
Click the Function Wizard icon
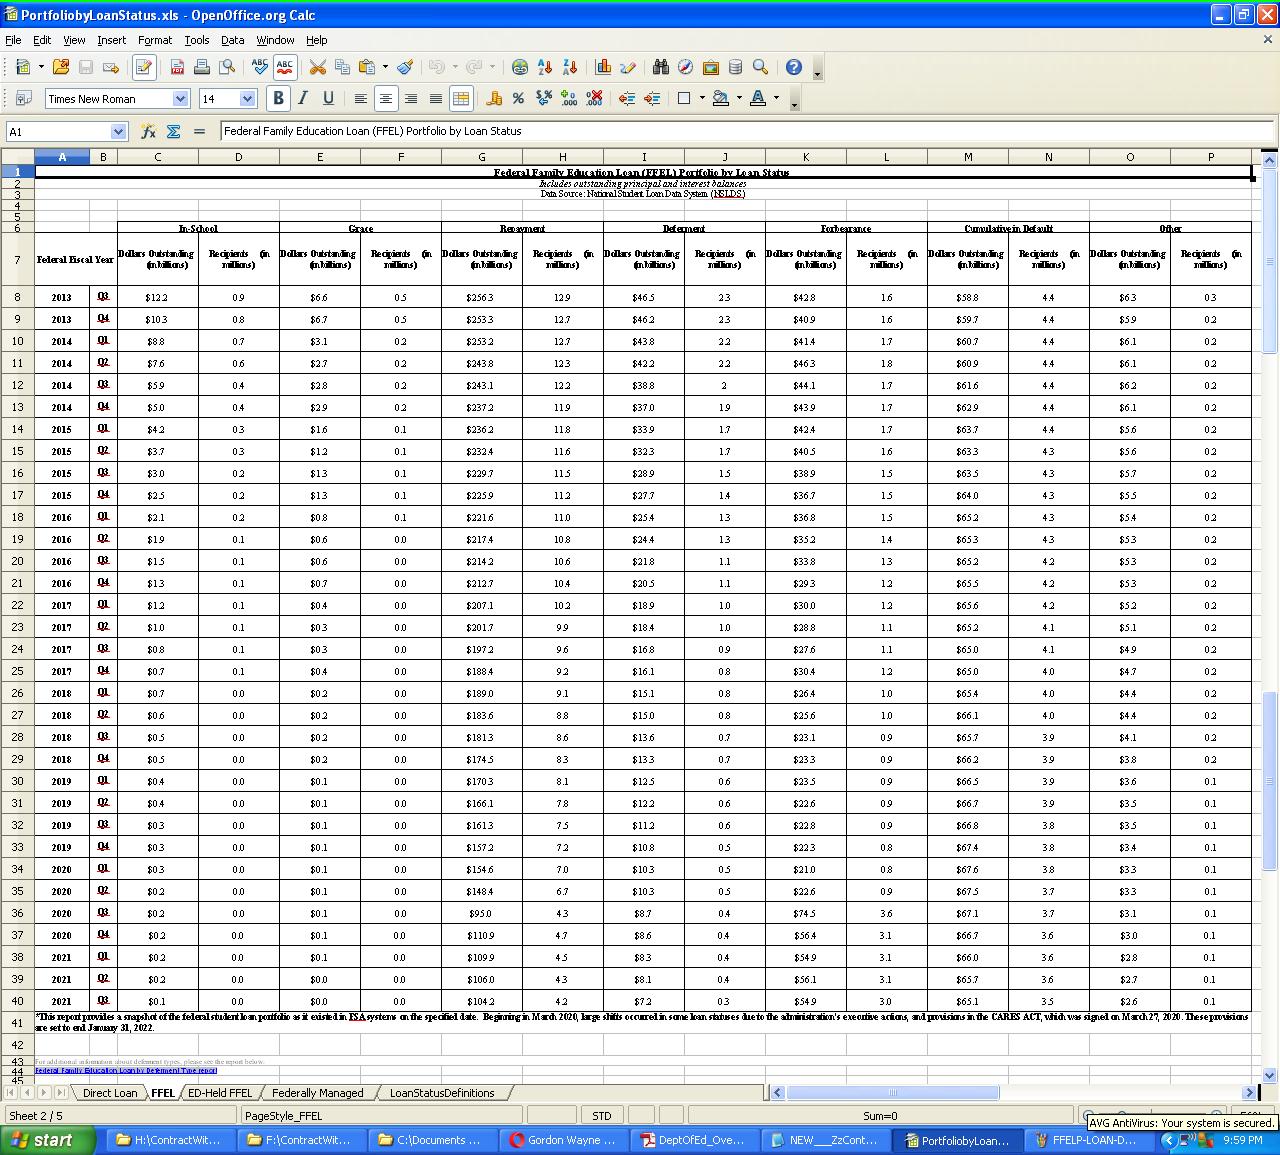click(x=148, y=131)
